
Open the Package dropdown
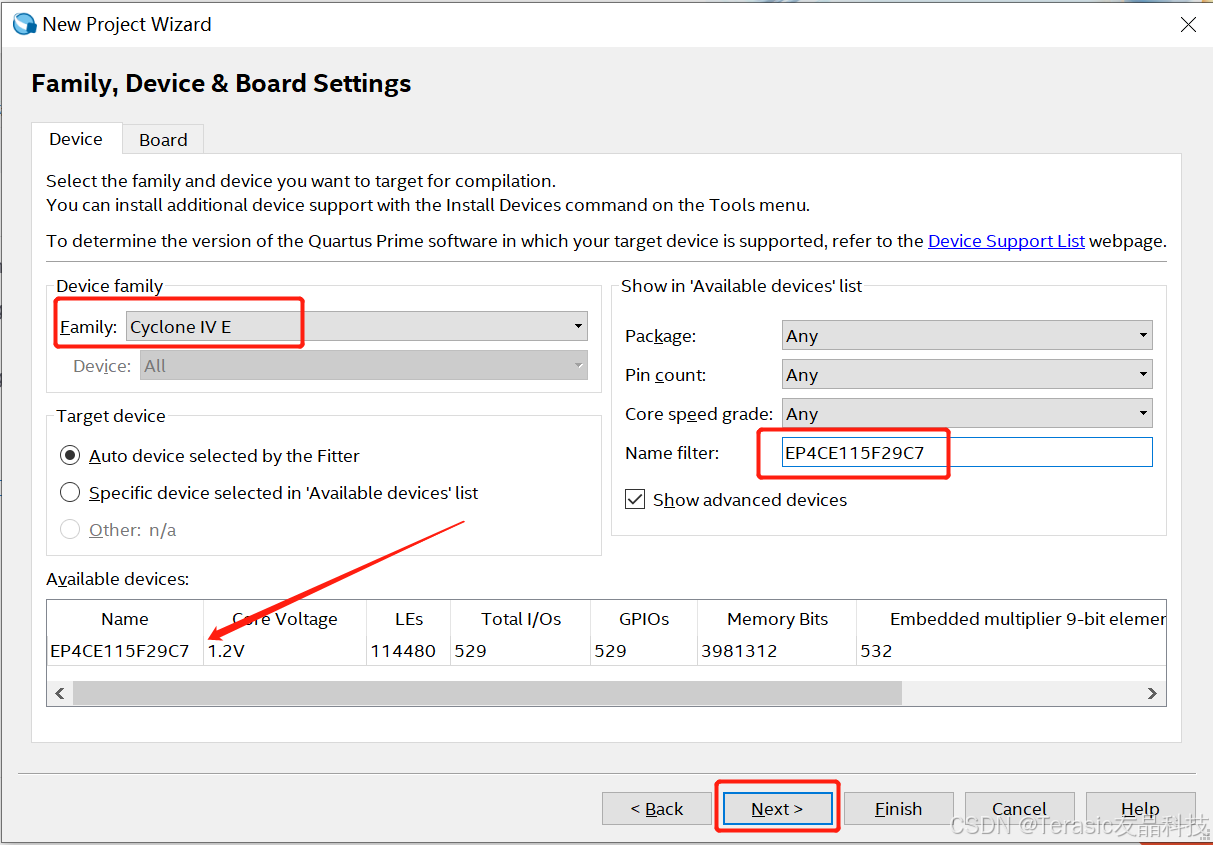[x=967, y=335]
